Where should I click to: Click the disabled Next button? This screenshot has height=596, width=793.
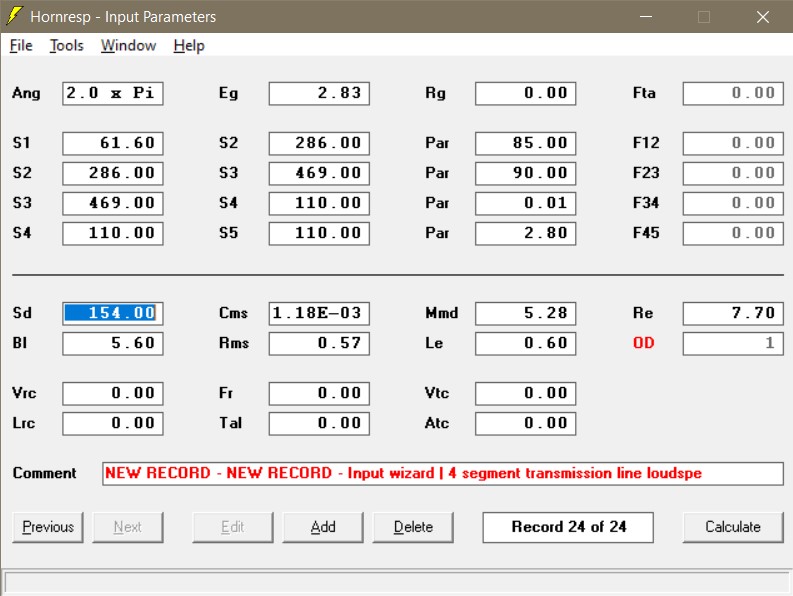pos(127,527)
